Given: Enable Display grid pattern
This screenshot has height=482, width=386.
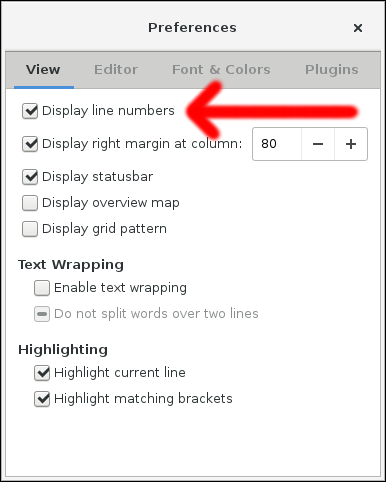Looking at the screenshot, I should pyautogui.click(x=30, y=229).
